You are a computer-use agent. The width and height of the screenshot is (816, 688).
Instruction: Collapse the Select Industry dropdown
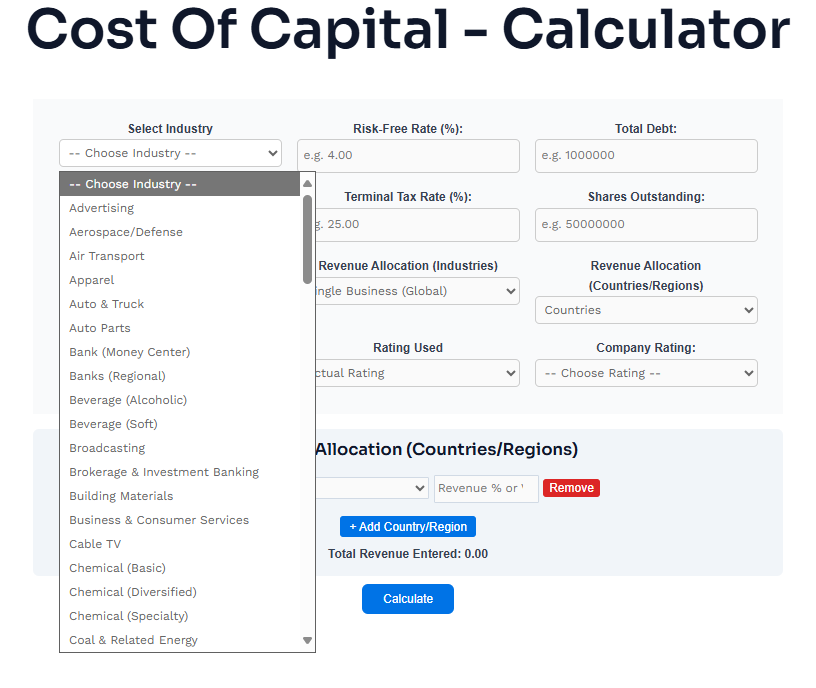pyautogui.click(x=170, y=153)
